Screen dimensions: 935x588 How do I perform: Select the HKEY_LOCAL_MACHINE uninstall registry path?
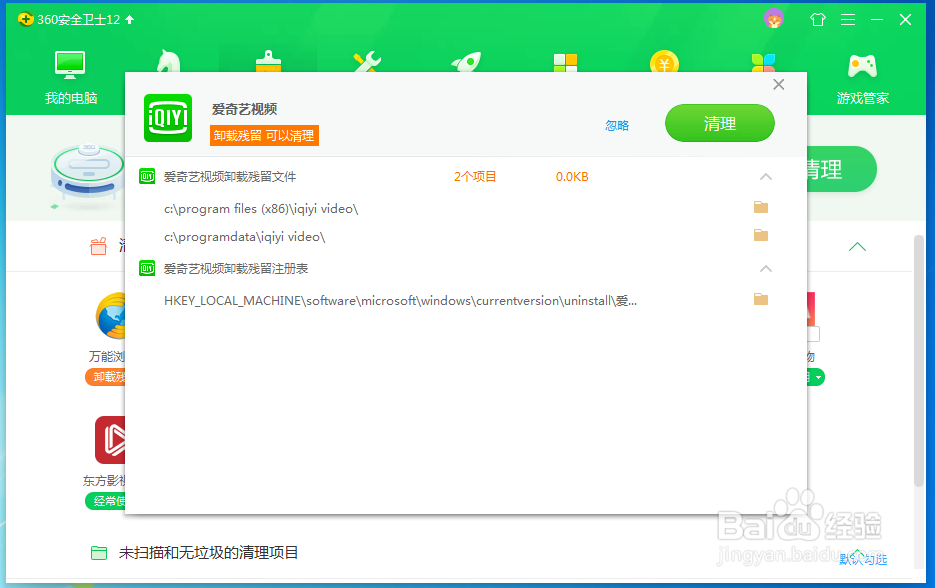point(400,301)
